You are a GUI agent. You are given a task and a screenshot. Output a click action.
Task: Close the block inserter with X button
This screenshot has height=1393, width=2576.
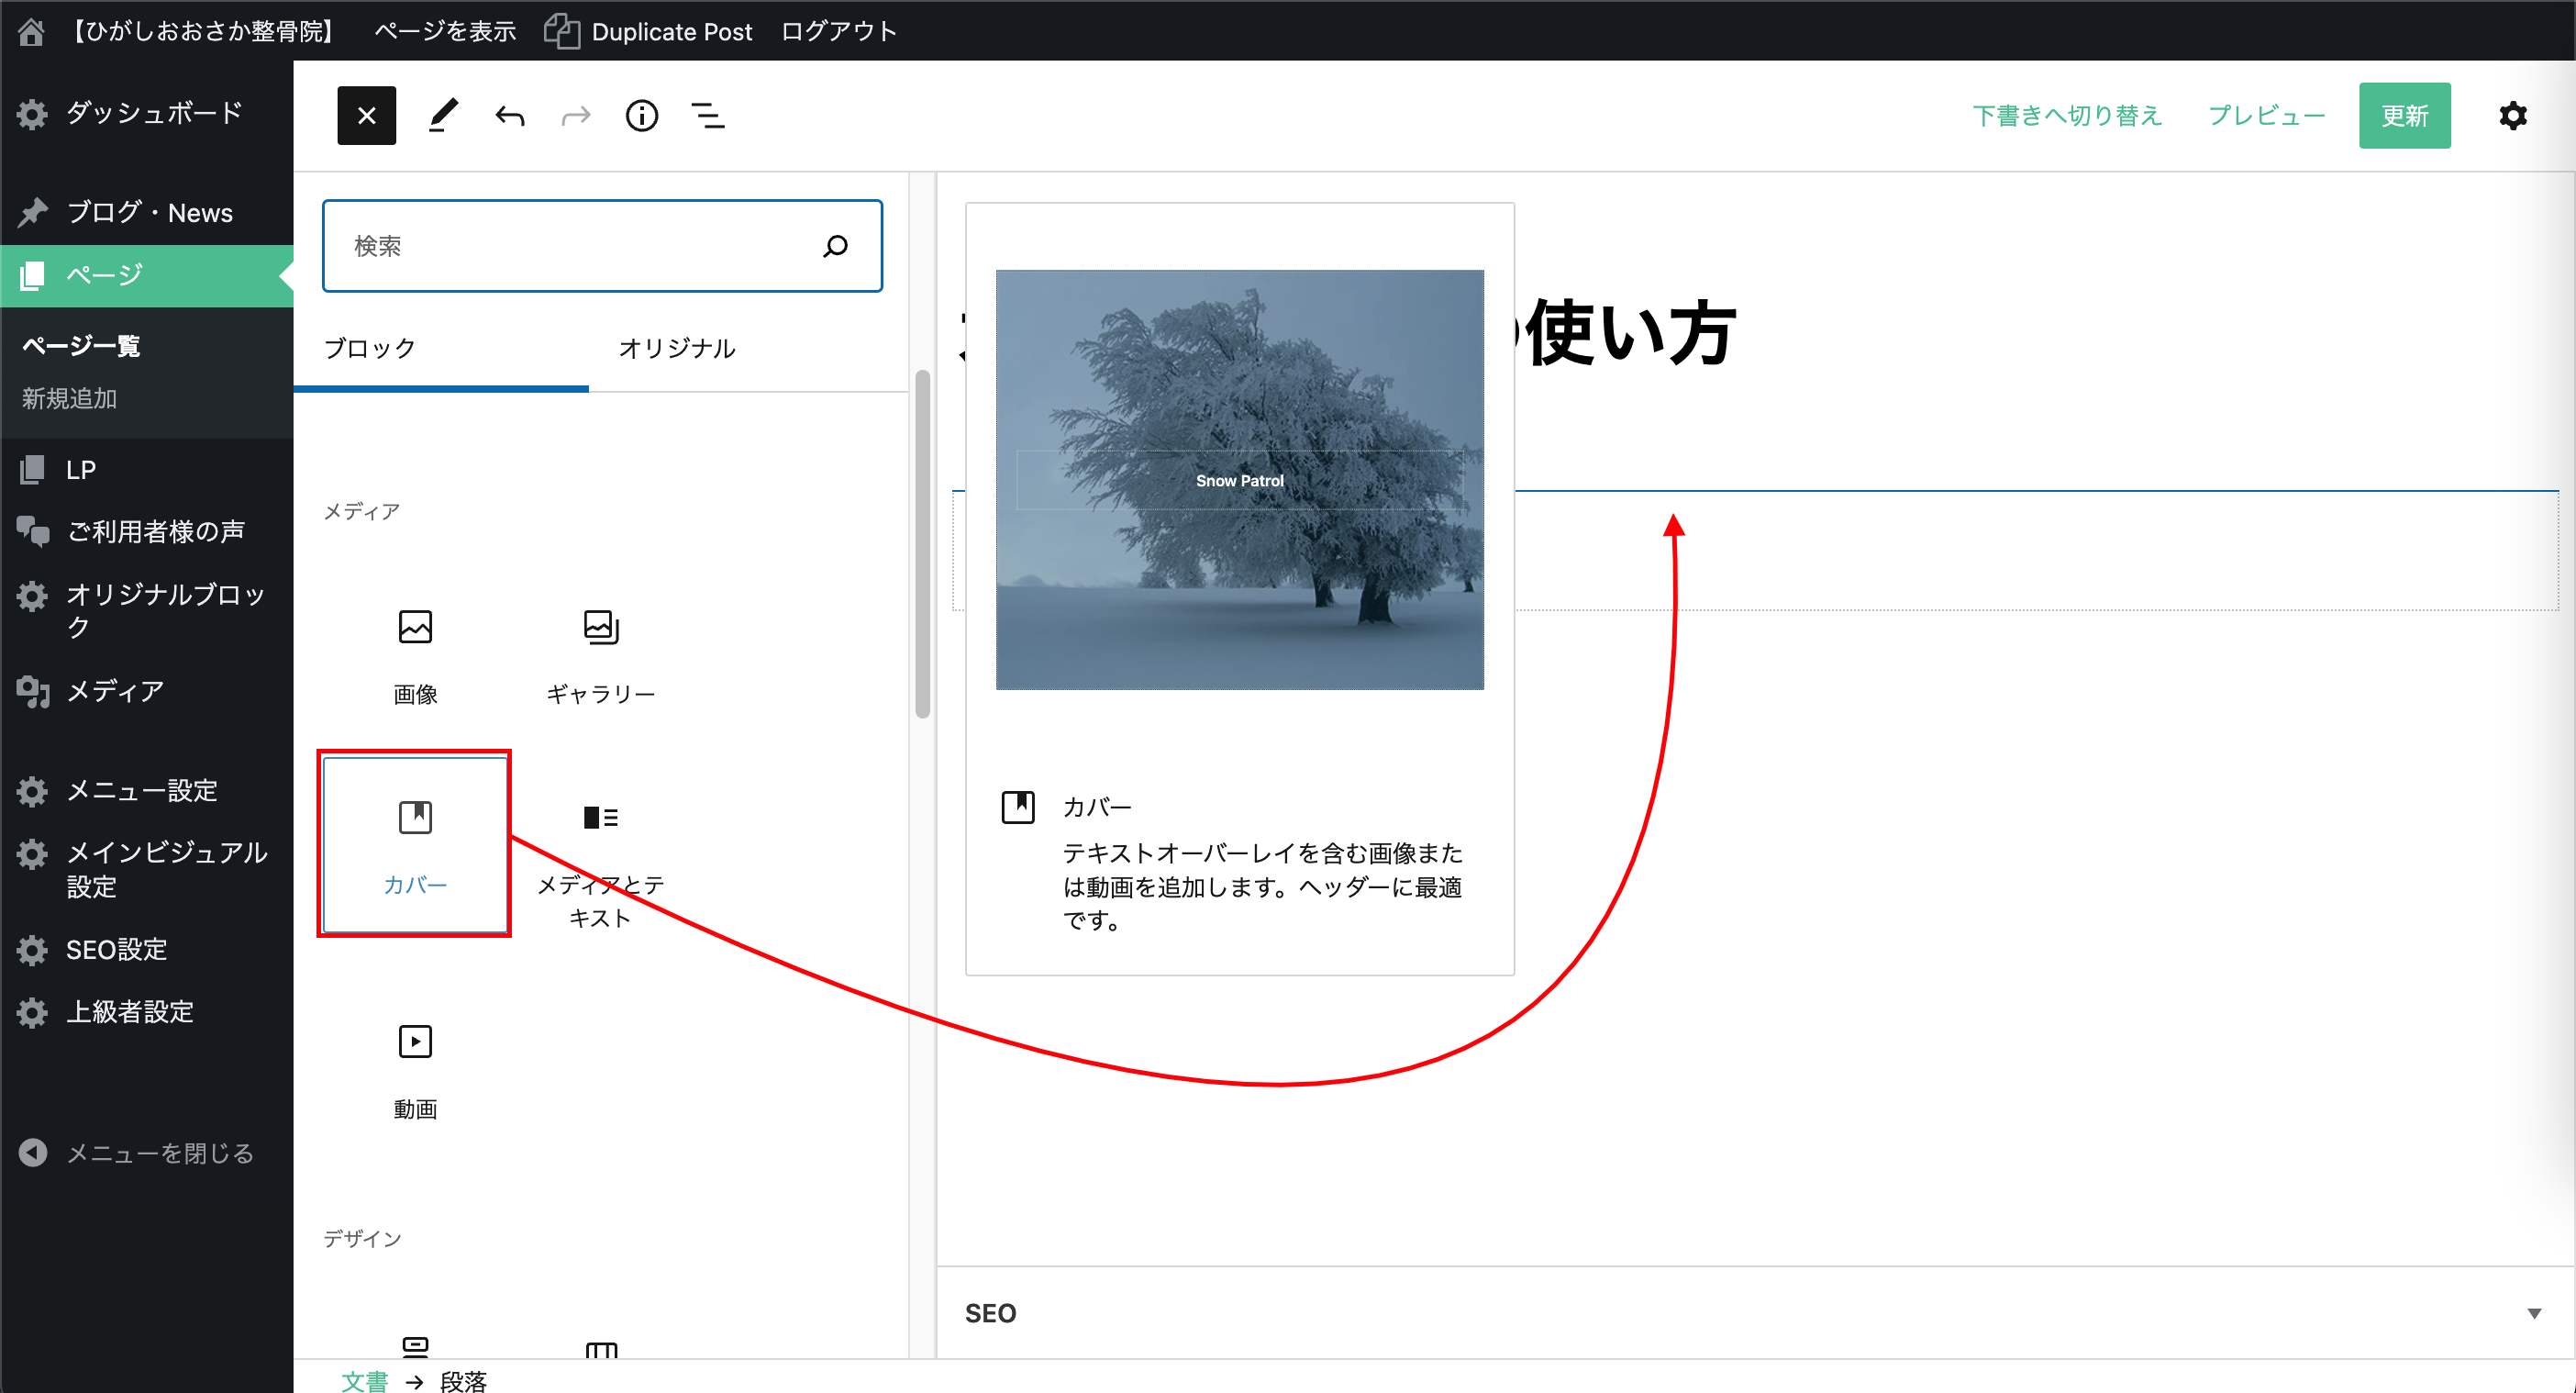tap(366, 115)
